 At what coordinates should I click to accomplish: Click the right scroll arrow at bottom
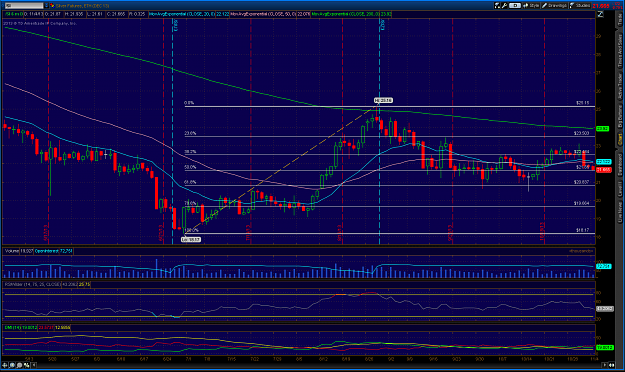(605, 365)
